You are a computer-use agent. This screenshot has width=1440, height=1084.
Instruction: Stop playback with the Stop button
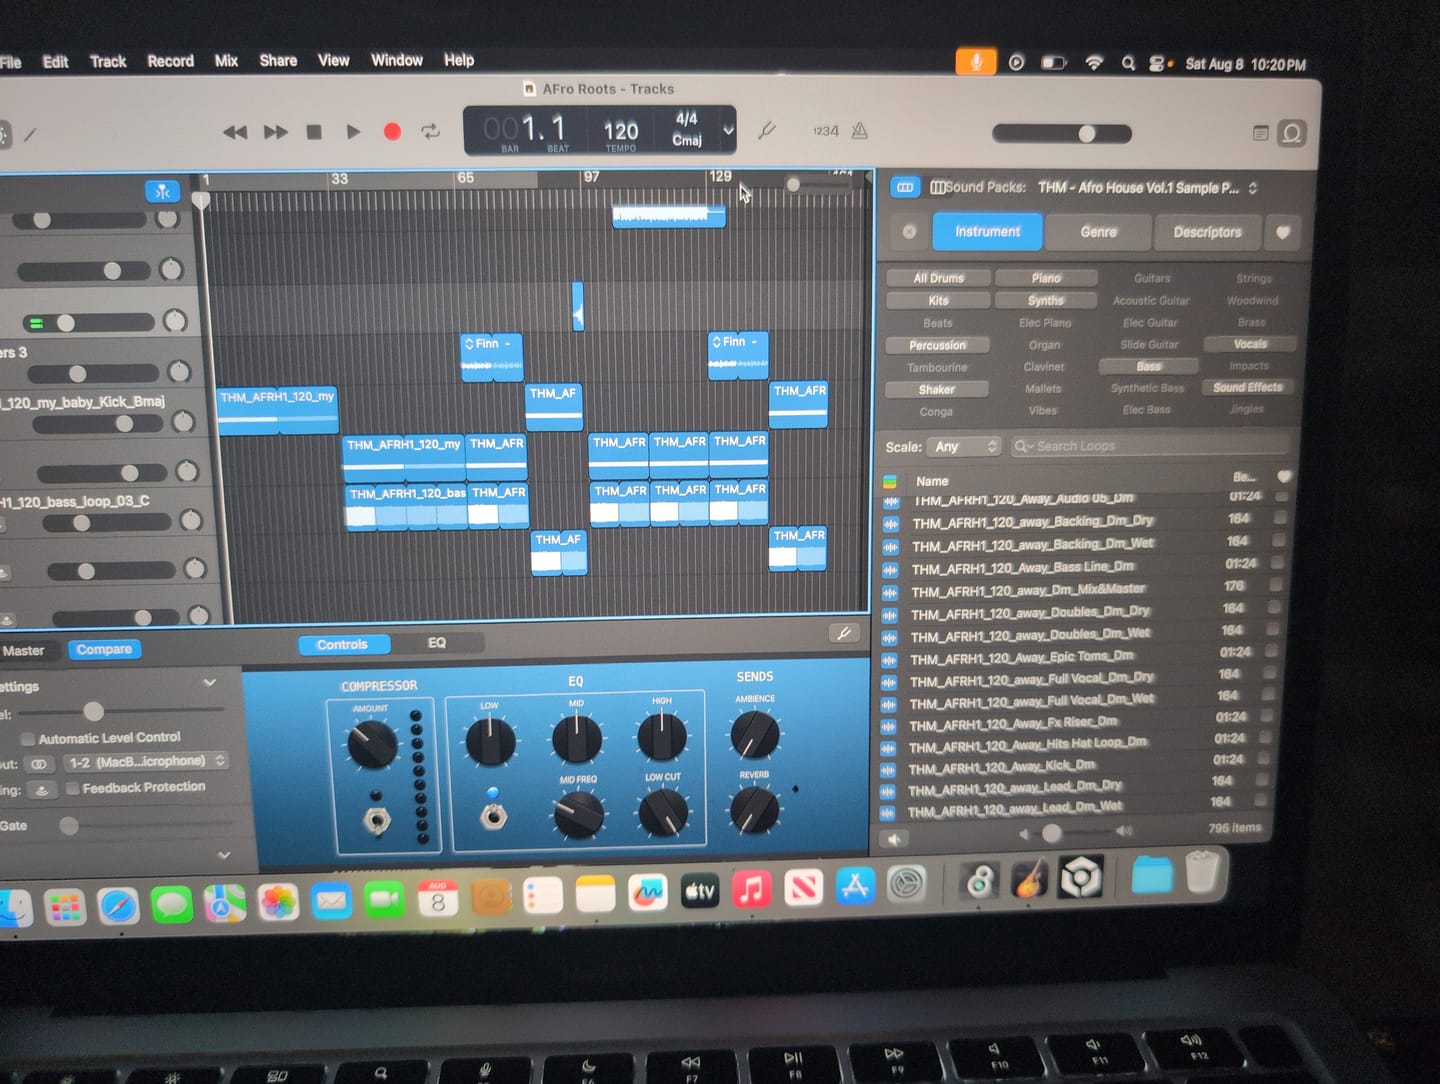[x=314, y=132]
